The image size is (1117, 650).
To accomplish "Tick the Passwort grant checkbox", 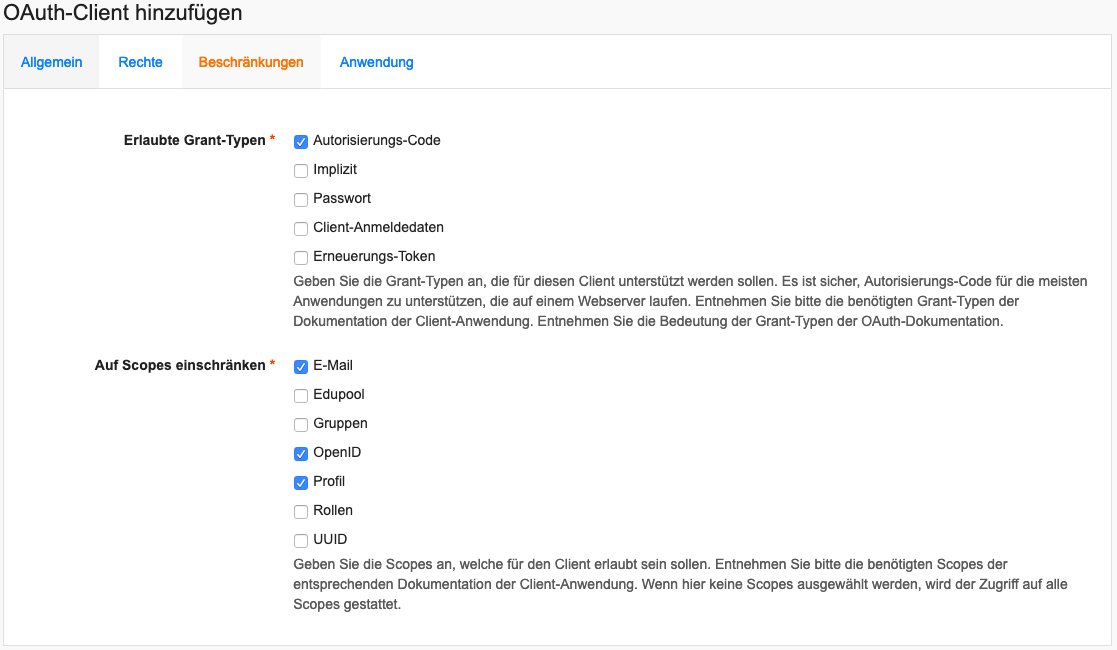I will click(301, 200).
